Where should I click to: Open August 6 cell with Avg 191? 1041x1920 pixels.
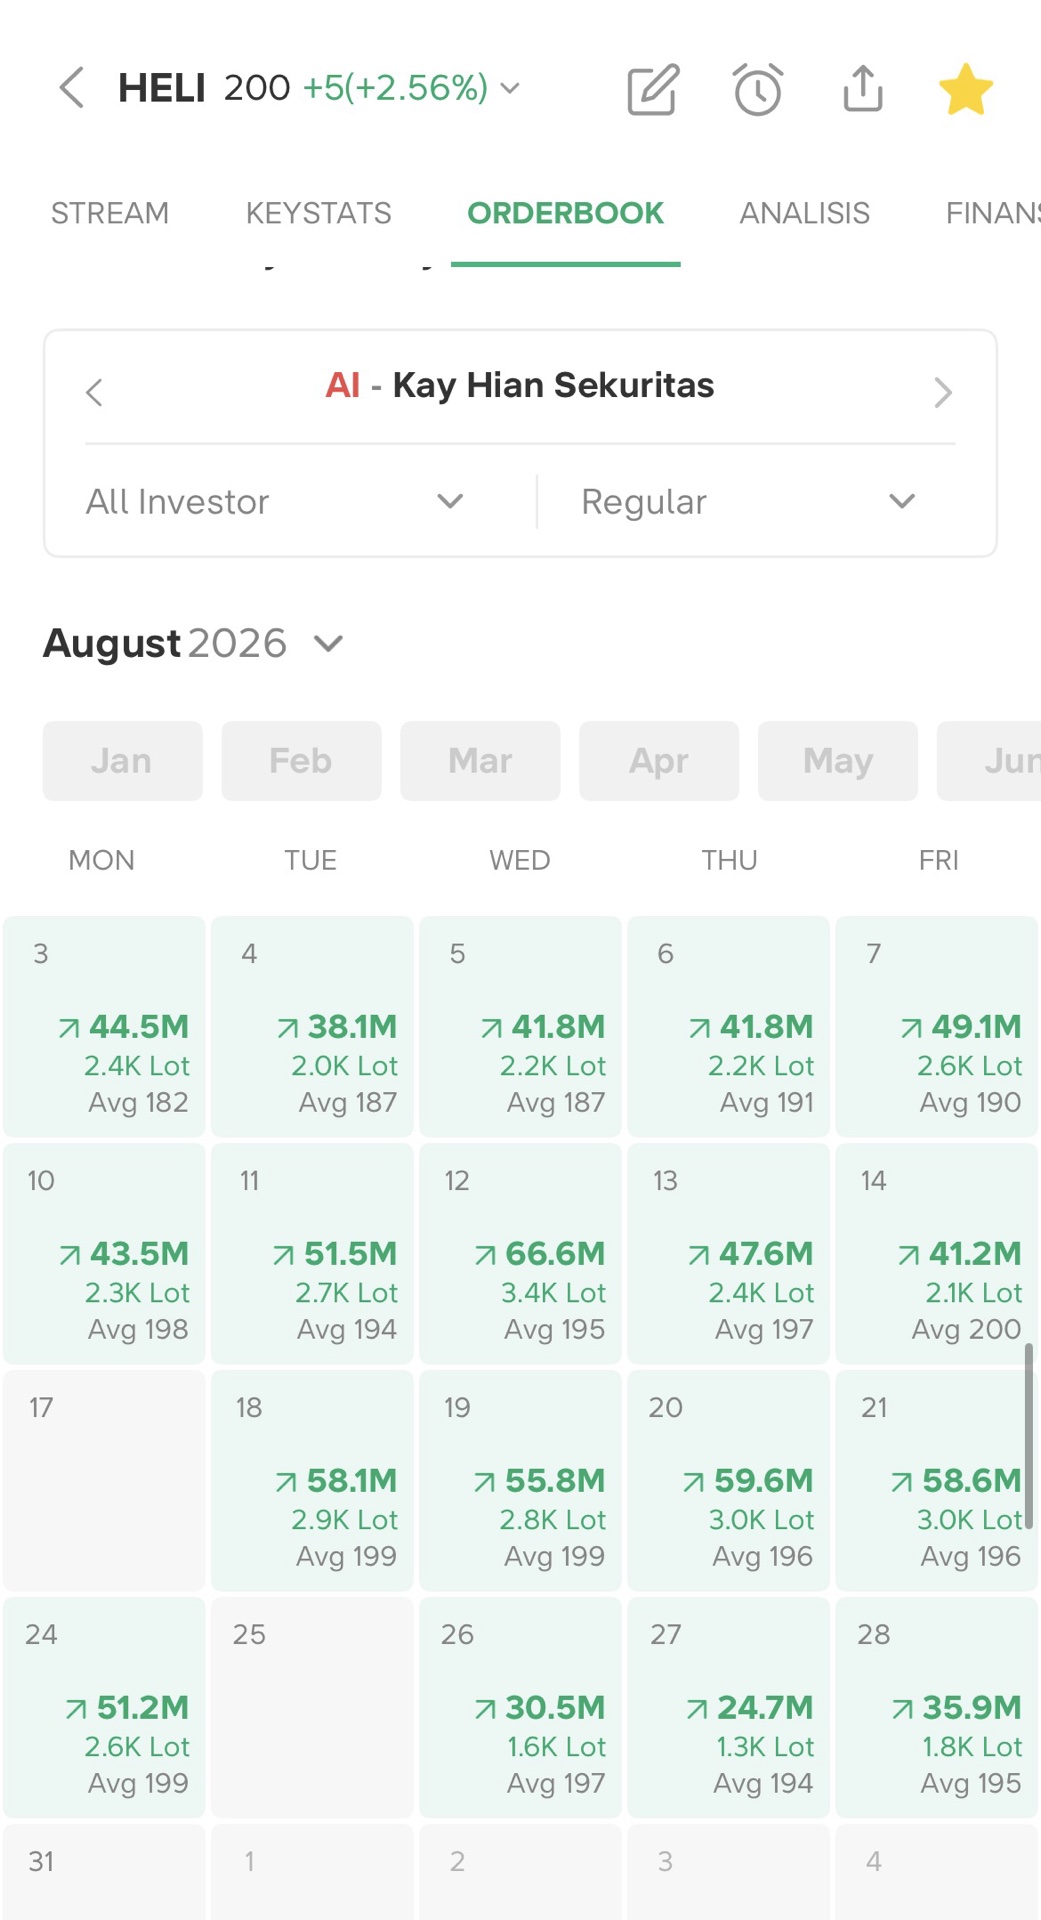[x=728, y=1026]
